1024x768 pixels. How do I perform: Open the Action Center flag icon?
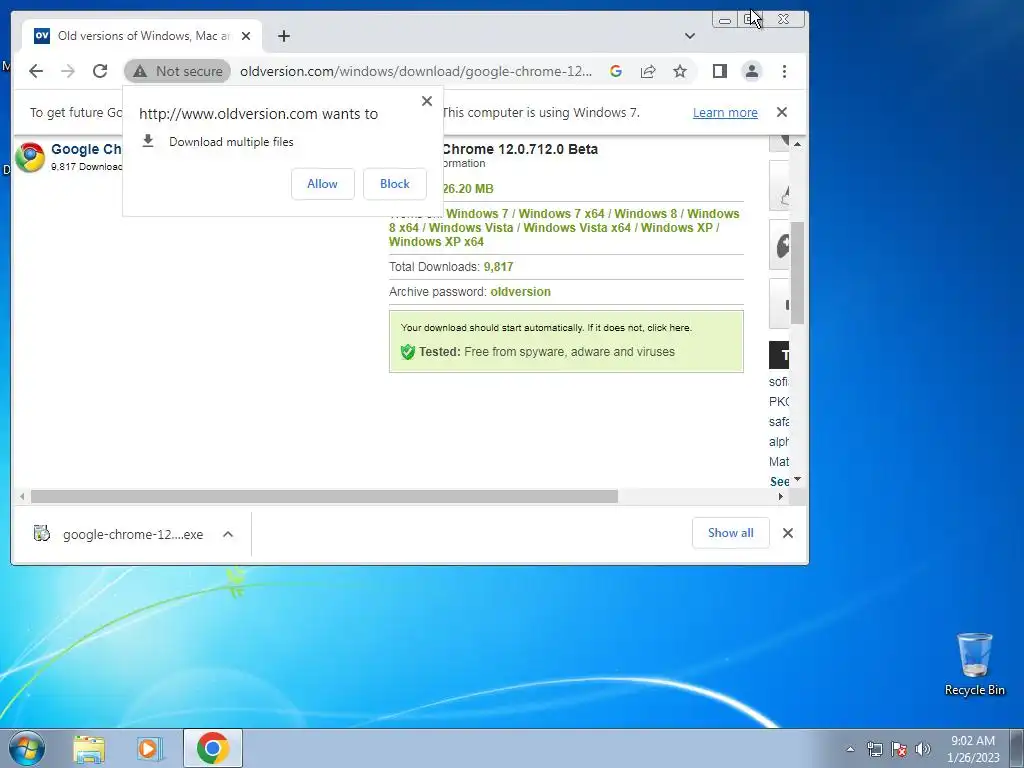click(x=899, y=749)
